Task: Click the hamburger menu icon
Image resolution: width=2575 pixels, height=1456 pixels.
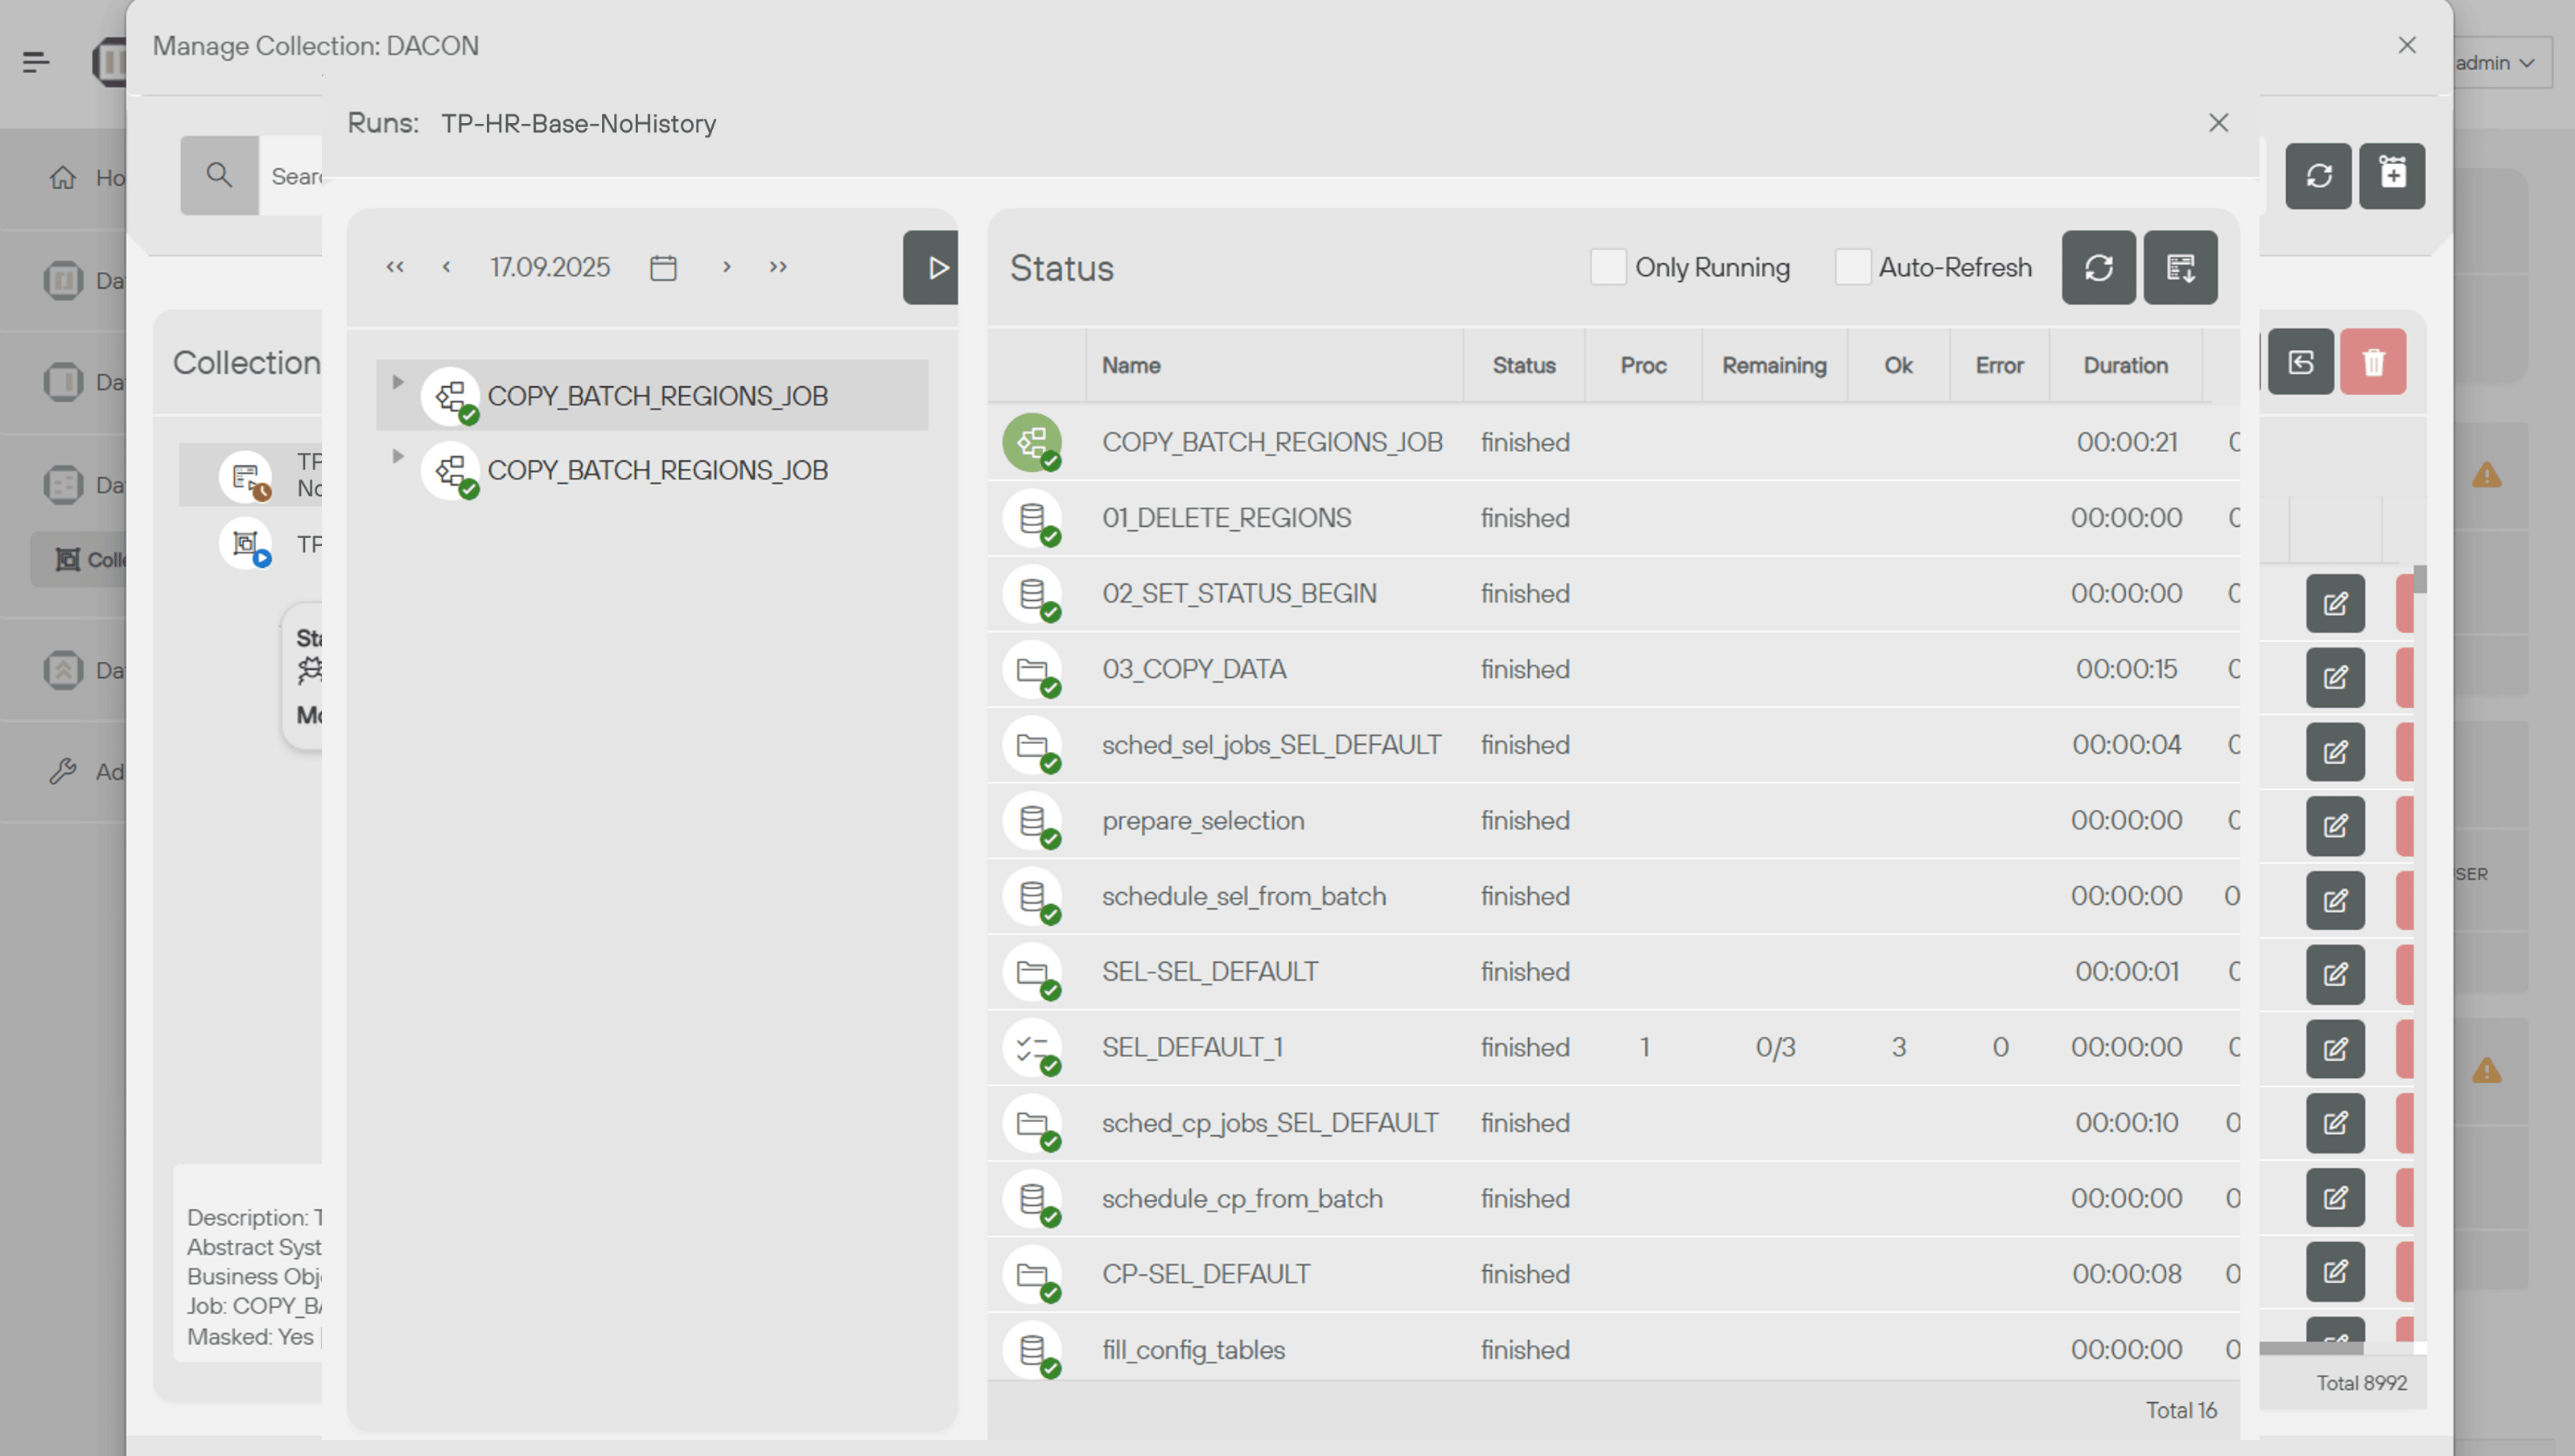Action: click(x=36, y=62)
